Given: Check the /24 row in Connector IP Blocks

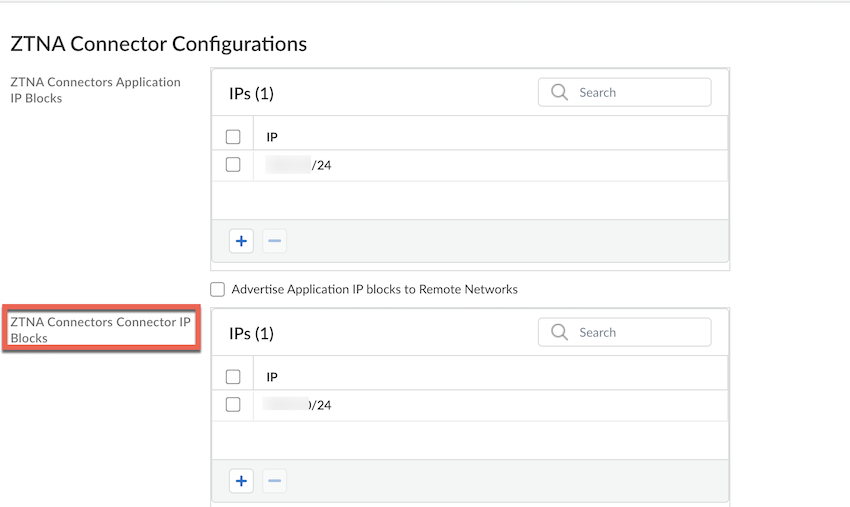Looking at the screenshot, I should (233, 405).
